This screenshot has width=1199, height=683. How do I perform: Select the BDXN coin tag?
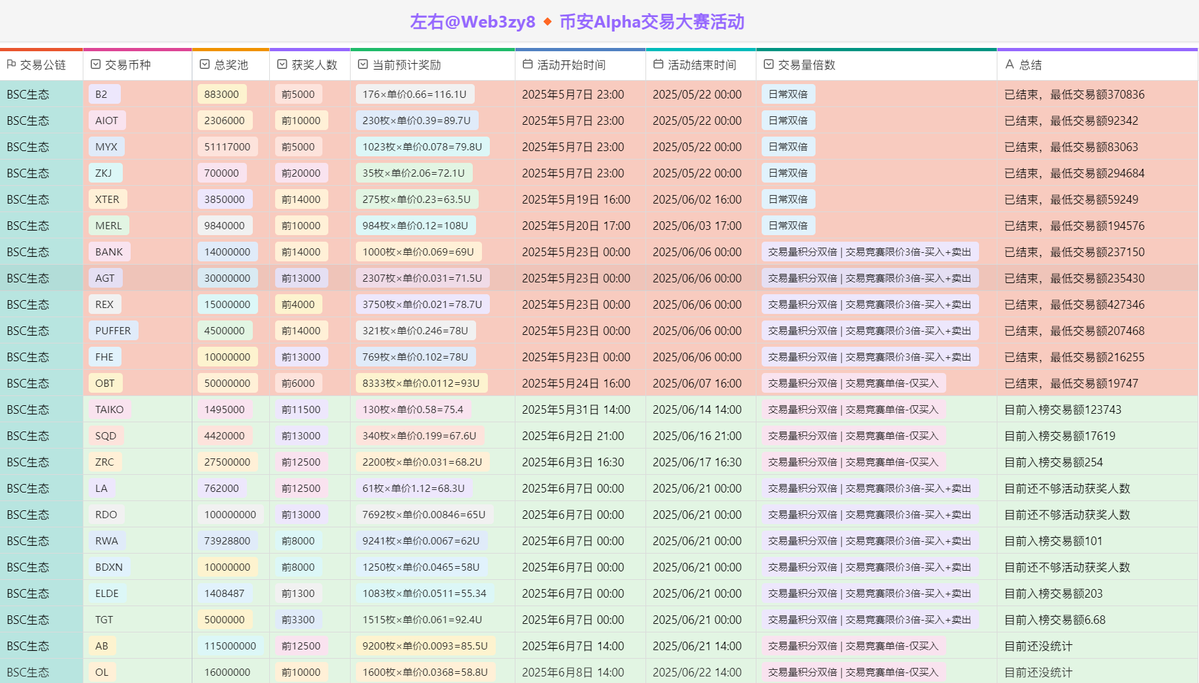109,568
